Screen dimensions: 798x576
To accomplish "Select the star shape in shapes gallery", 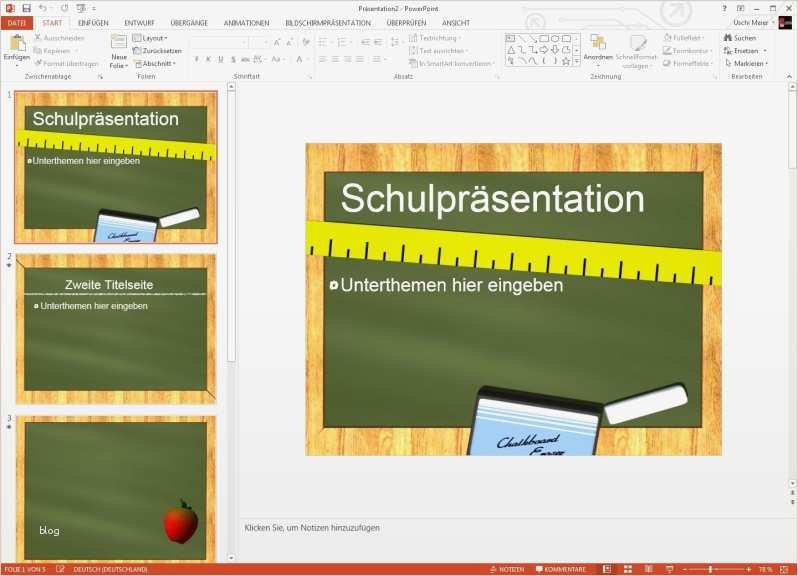I will (566, 61).
